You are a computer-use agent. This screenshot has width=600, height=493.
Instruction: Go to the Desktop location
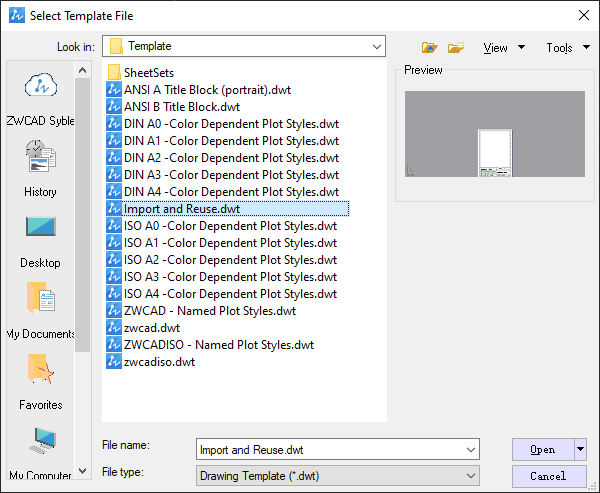click(41, 240)
